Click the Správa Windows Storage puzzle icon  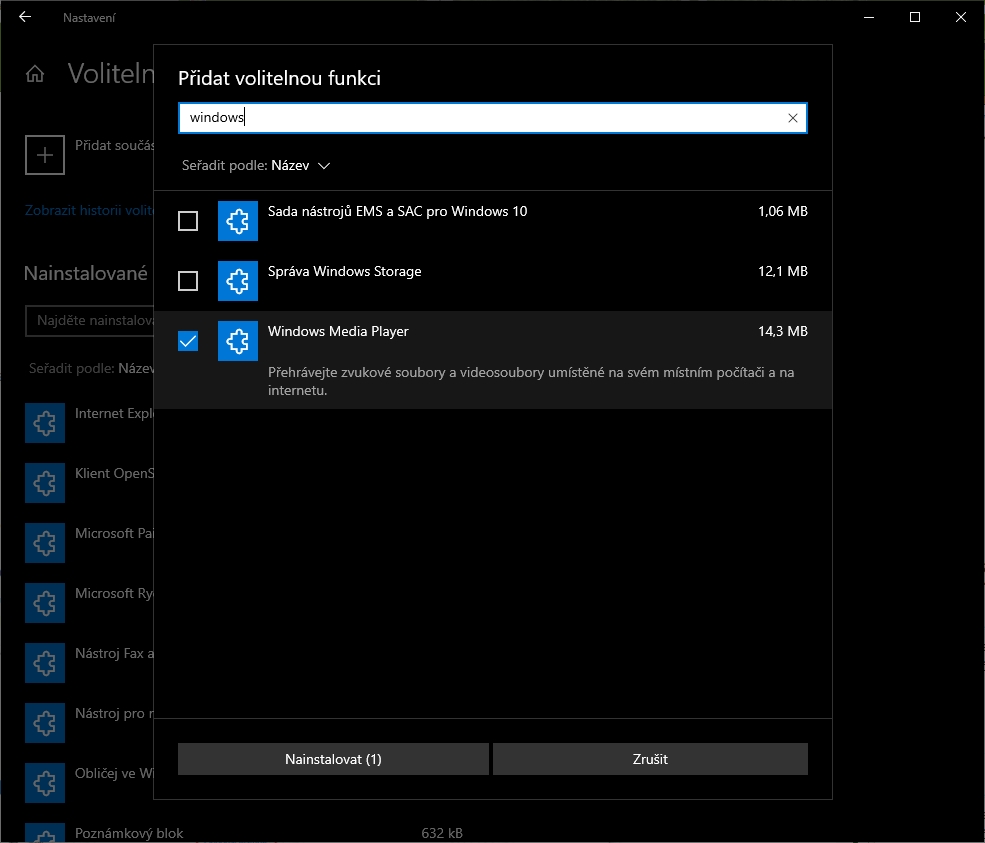238,281
